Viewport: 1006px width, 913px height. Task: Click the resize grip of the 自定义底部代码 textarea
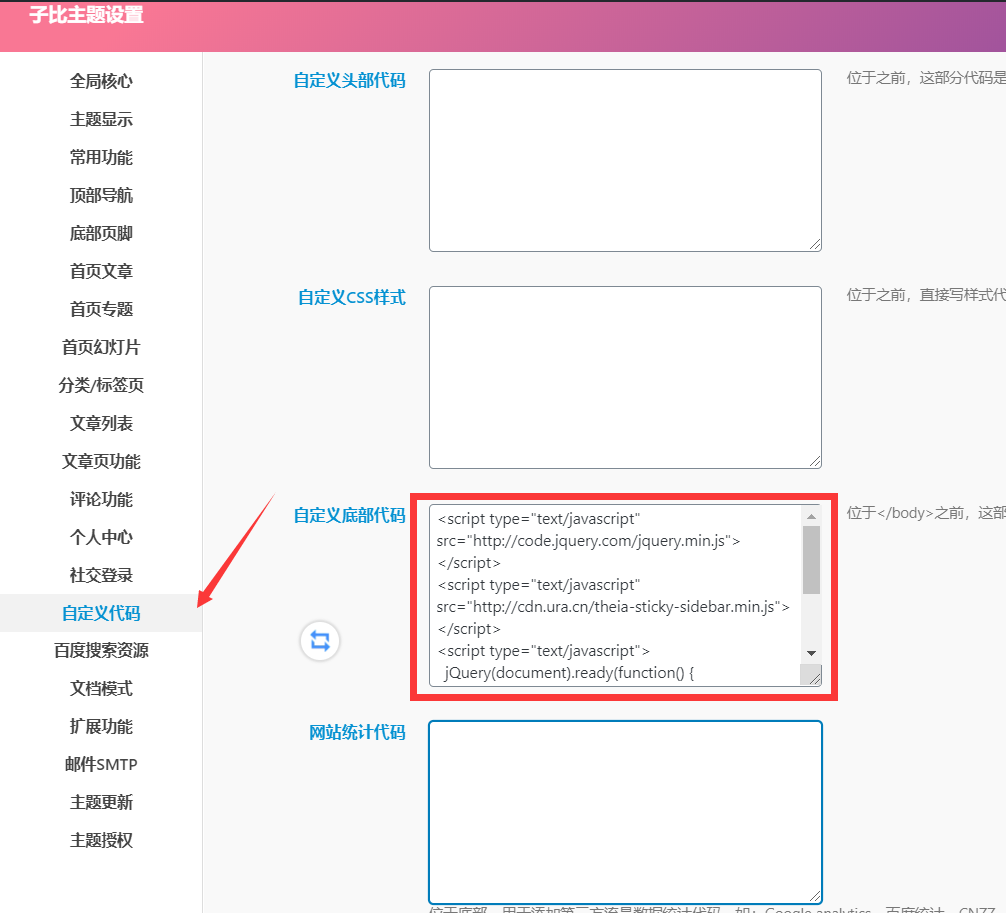click(814, 677)
